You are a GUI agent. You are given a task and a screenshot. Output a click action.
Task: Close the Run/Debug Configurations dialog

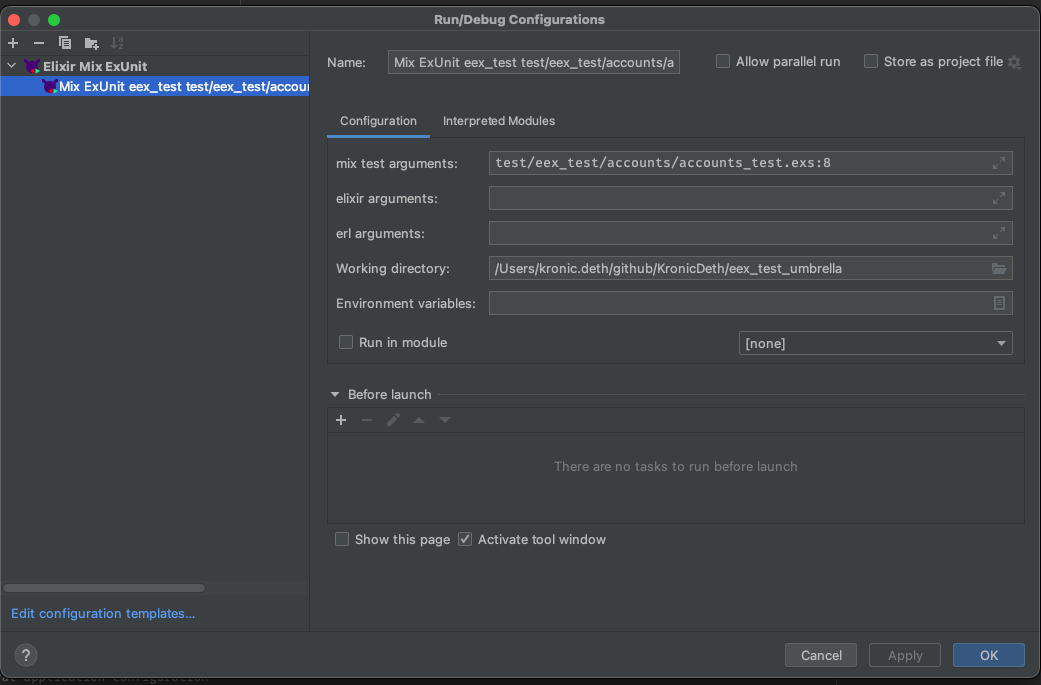(x=14, y=20)
